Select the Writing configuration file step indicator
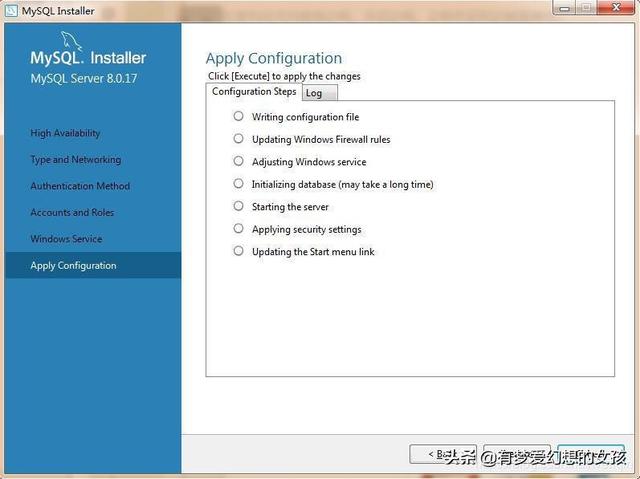 click(x=238, y=116)
